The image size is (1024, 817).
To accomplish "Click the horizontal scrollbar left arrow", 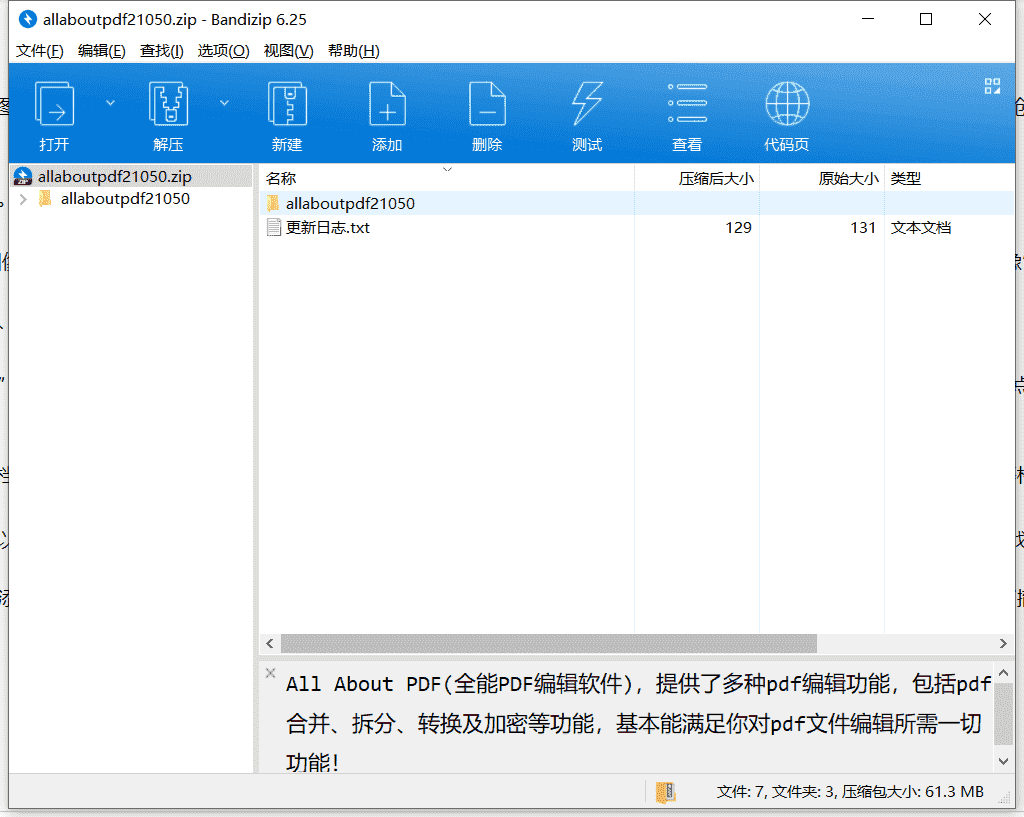I will (x=270, y=643).
